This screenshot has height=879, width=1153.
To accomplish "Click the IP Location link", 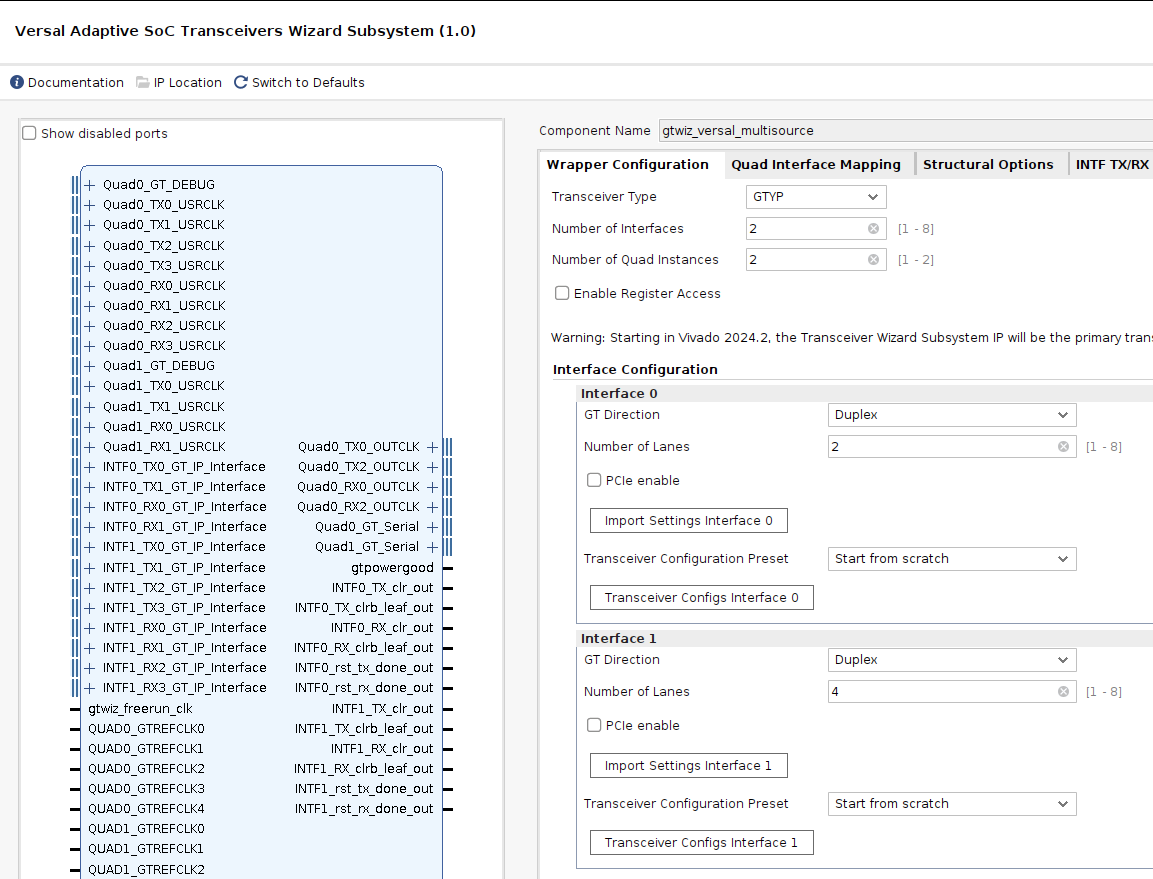I will coord(188,82).
